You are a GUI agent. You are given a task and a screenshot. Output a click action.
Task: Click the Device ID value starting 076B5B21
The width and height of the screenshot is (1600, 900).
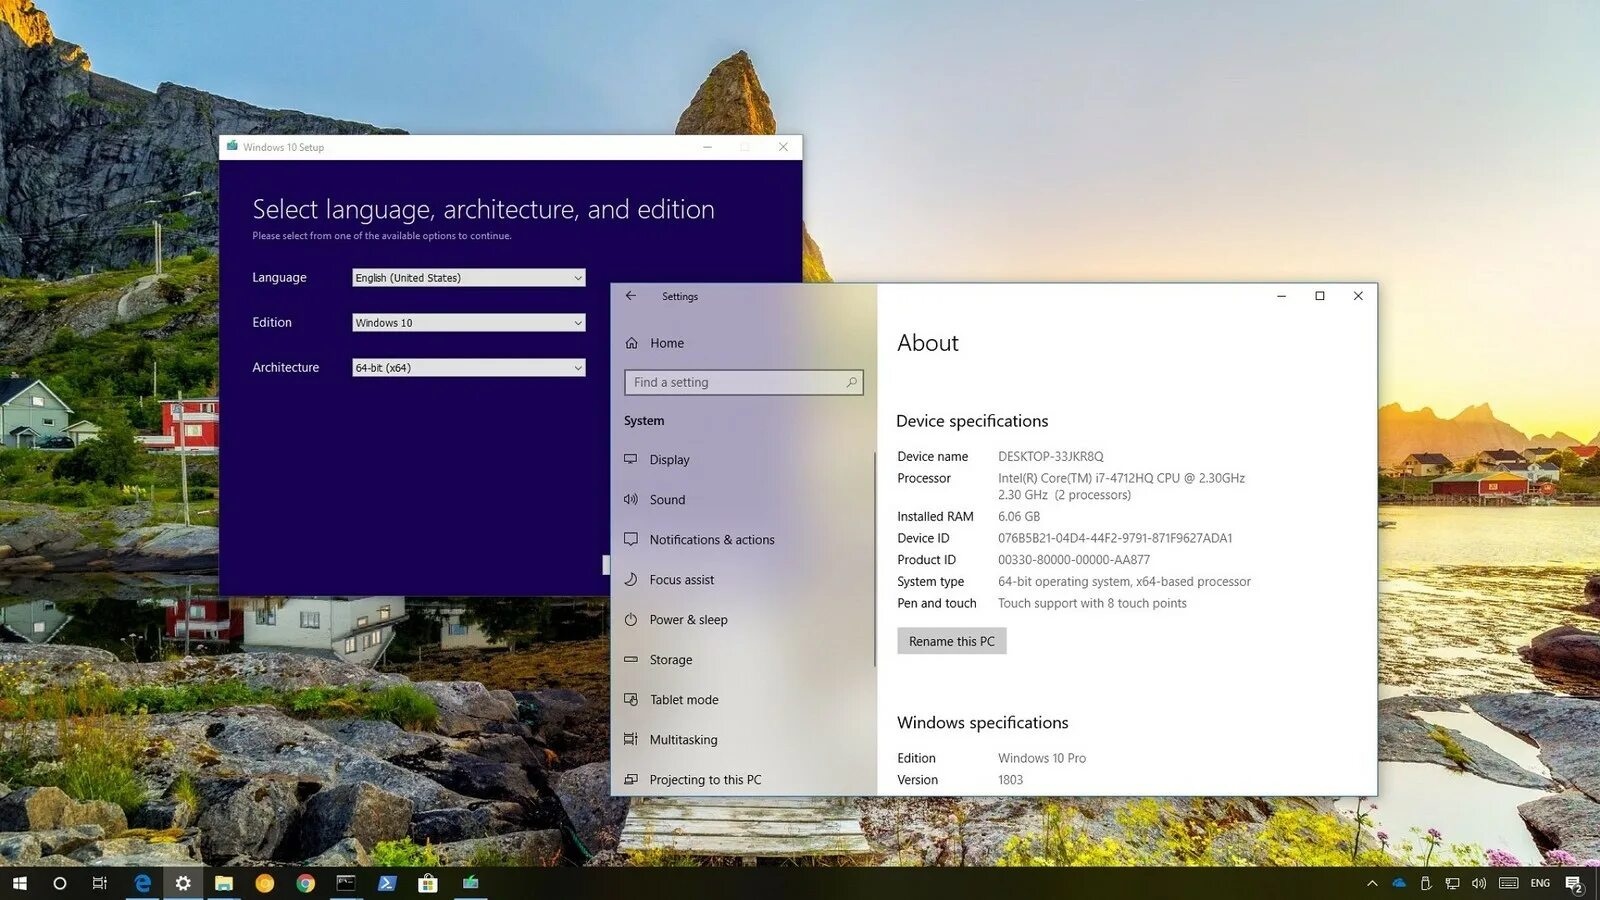(x=1115, y=539)
